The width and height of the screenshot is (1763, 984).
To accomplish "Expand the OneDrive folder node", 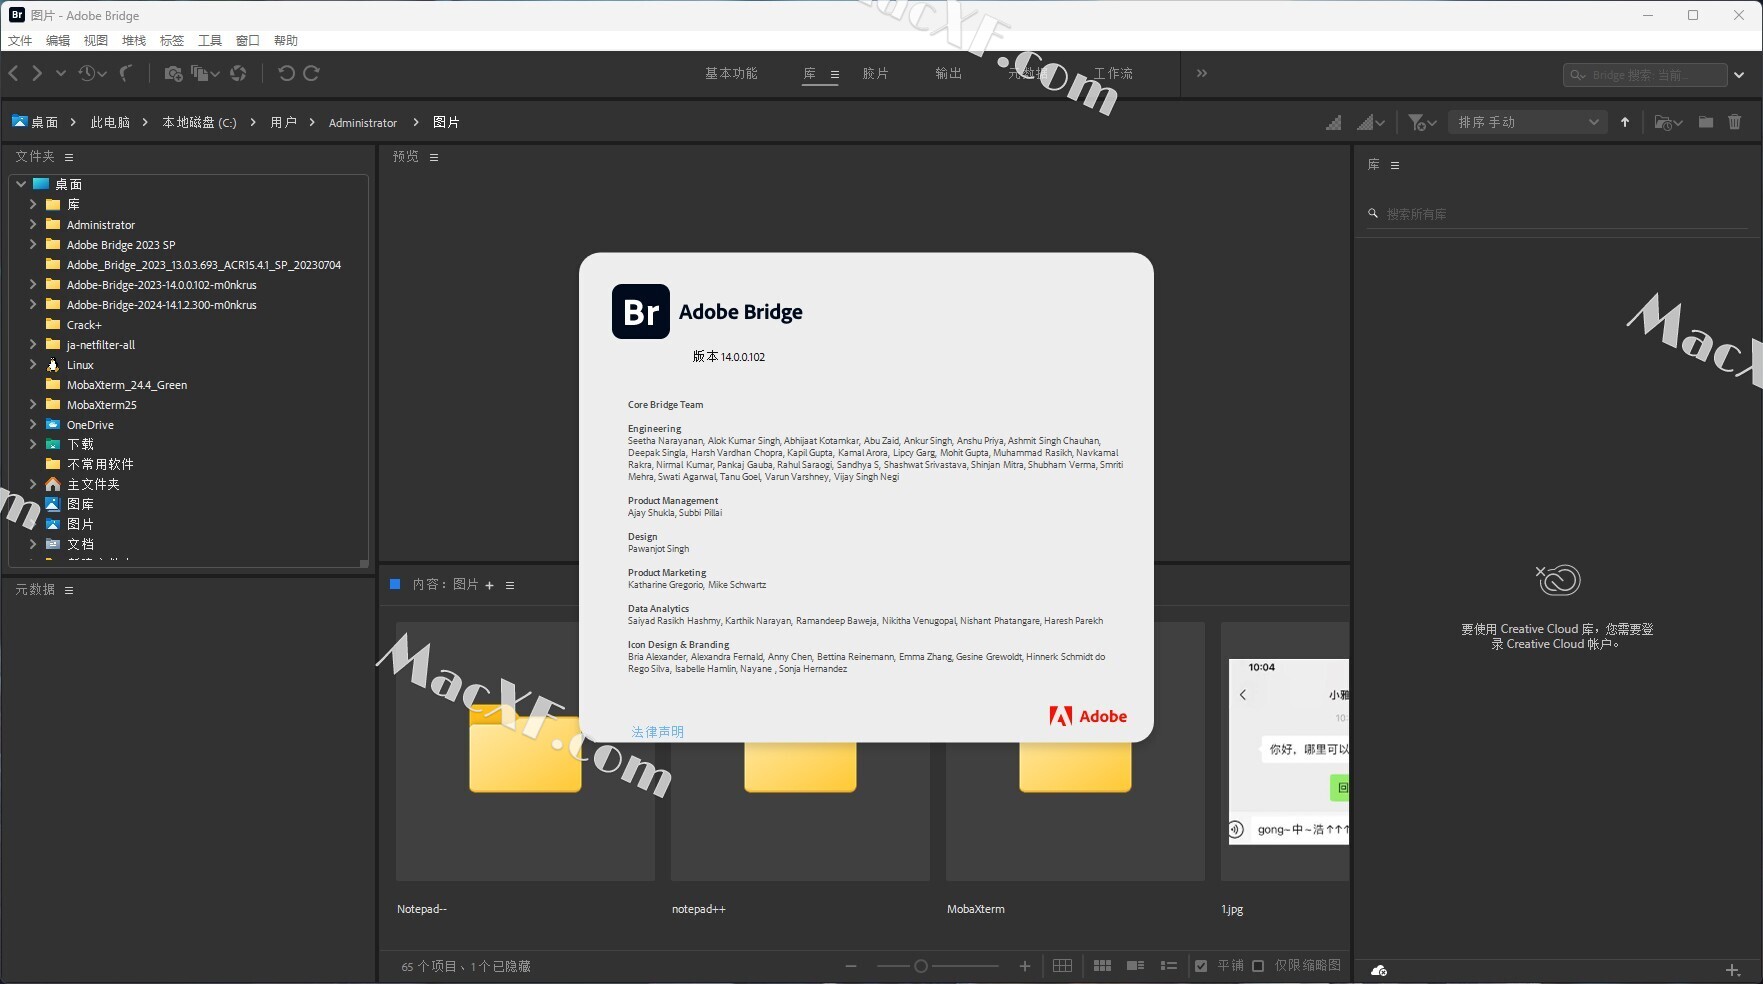I will (x=33, y=424).
